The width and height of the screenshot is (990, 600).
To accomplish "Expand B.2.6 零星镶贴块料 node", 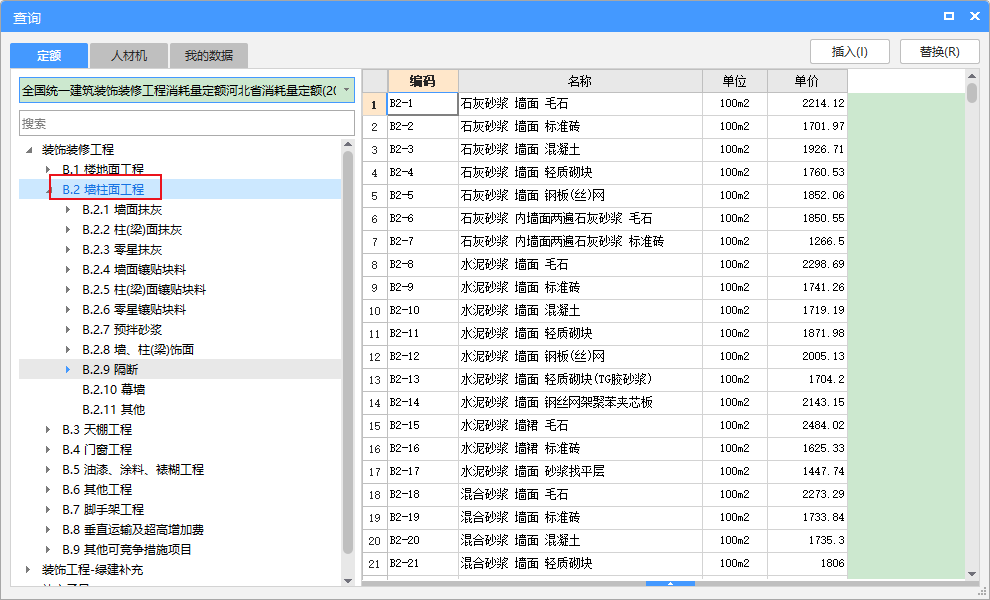I will pos(68,309).
